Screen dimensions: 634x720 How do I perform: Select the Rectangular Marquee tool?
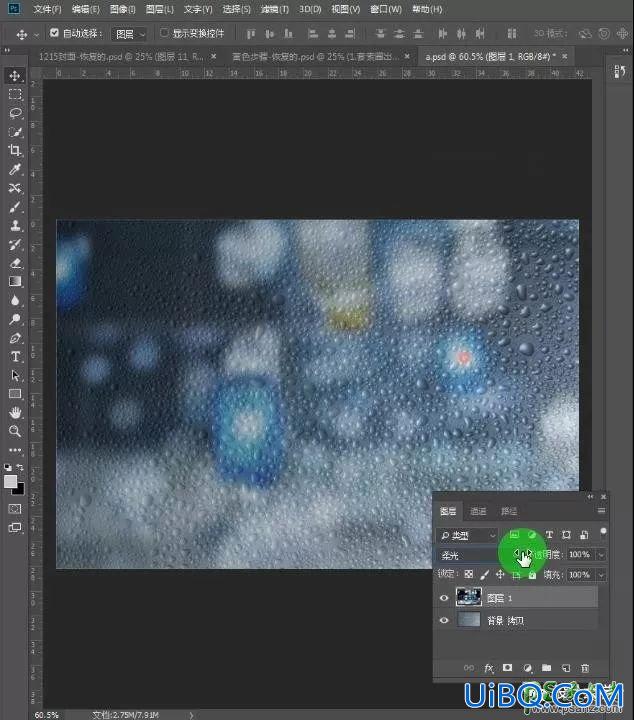pos(15,94)
